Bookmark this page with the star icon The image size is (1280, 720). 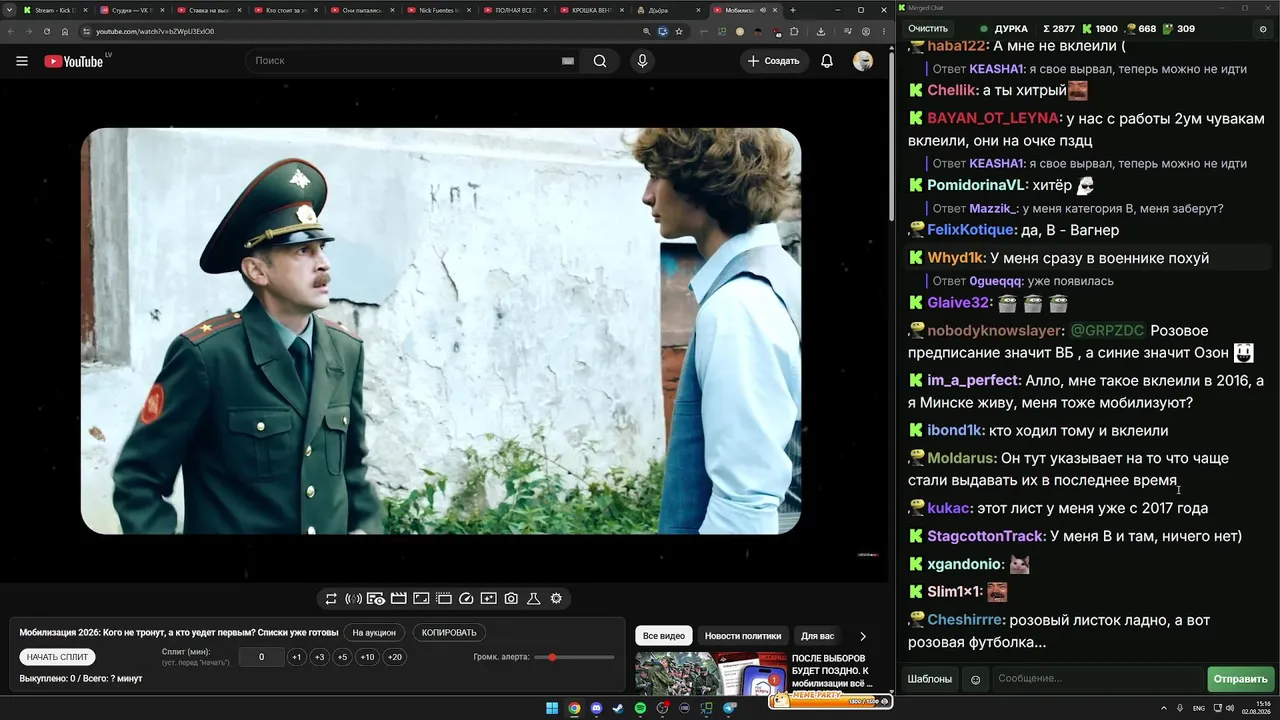point(679,31)
